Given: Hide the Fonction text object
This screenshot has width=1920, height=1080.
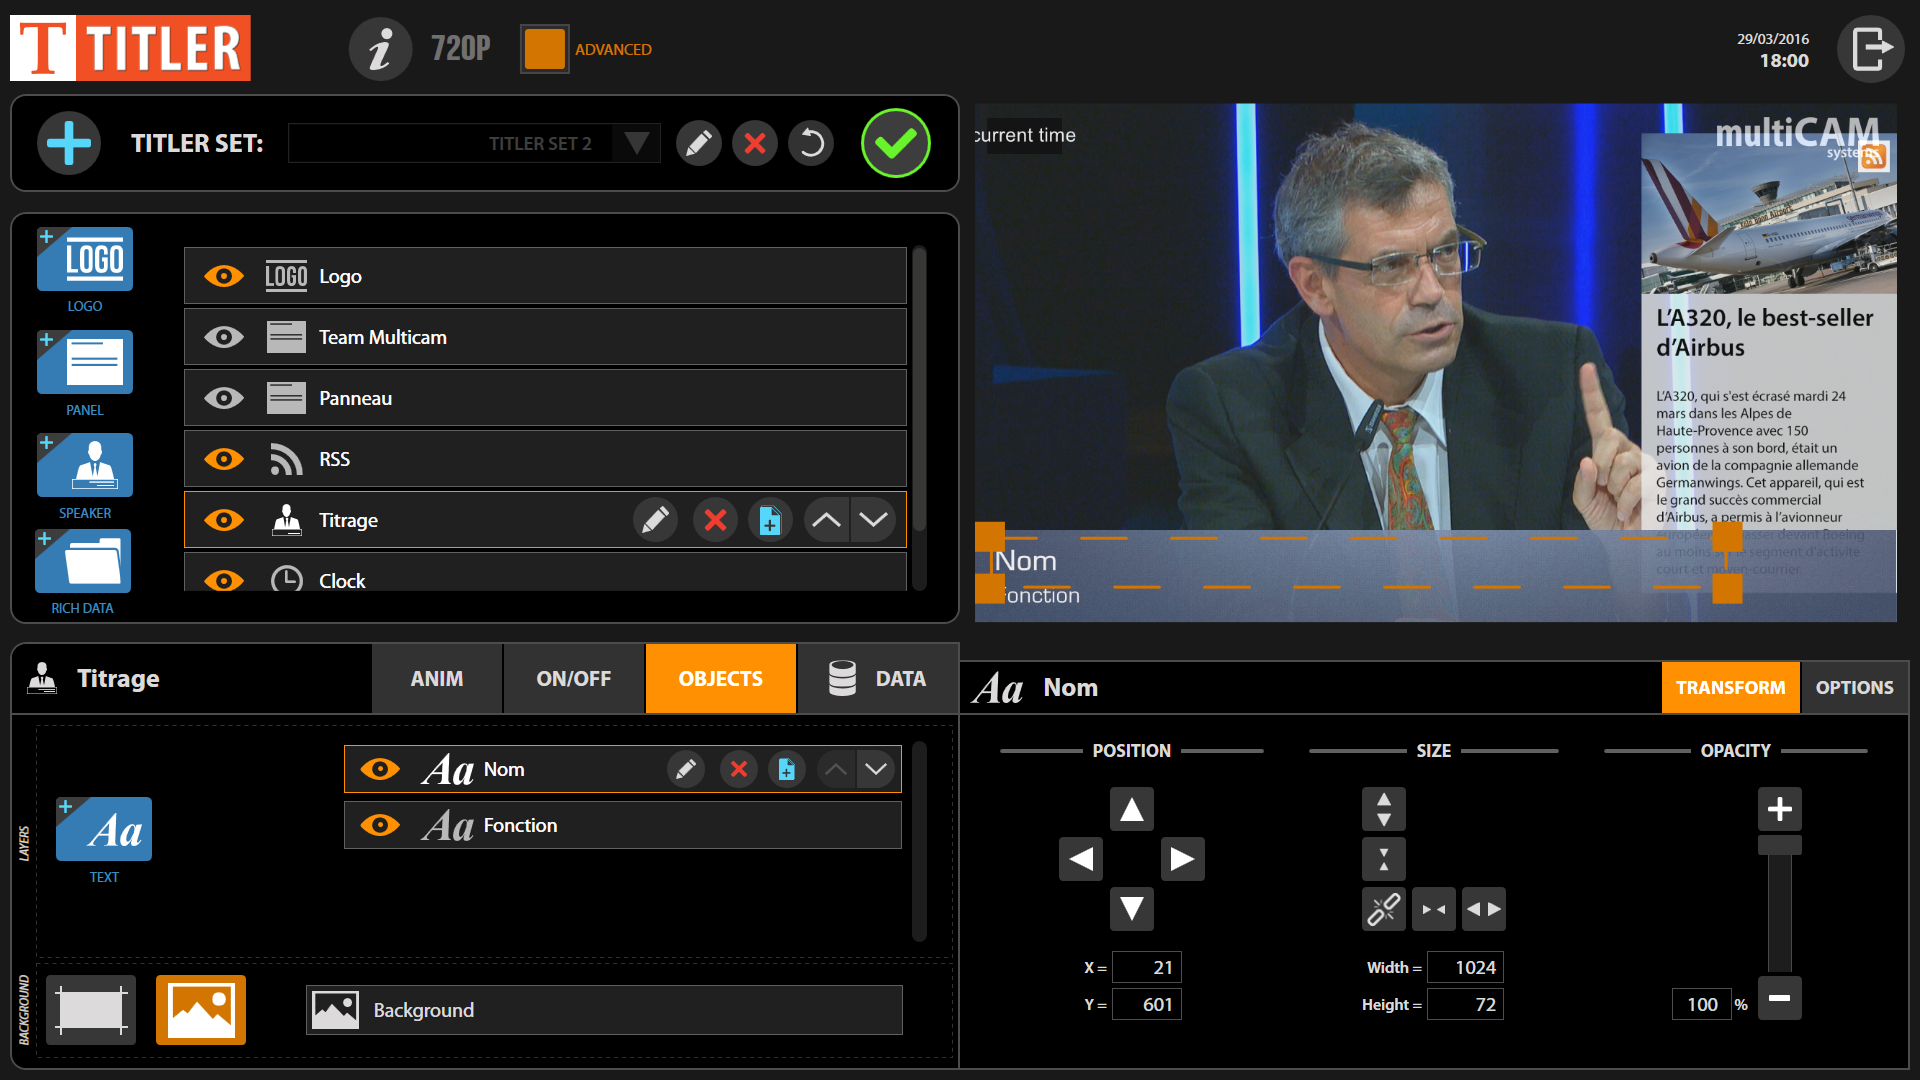Looking at the screenshot, I should point(380,825).
